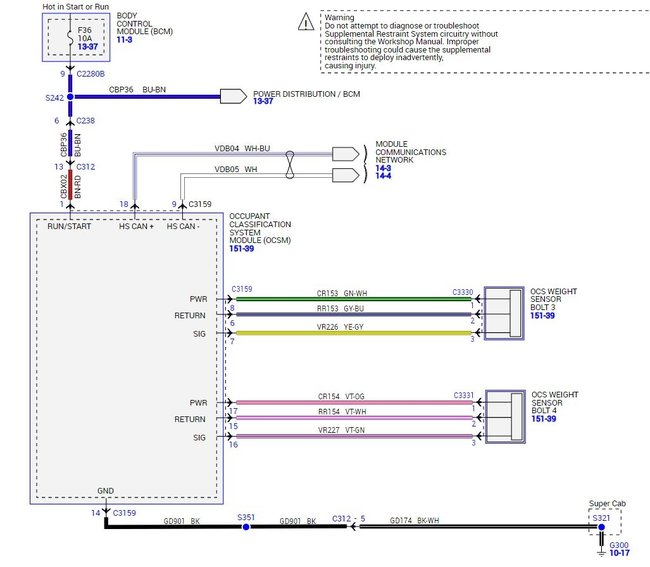The height and width of the screenshot is (567, 650).
Task: Click the yellow VR226 signal wire line
Action: (x=354, y=333)
